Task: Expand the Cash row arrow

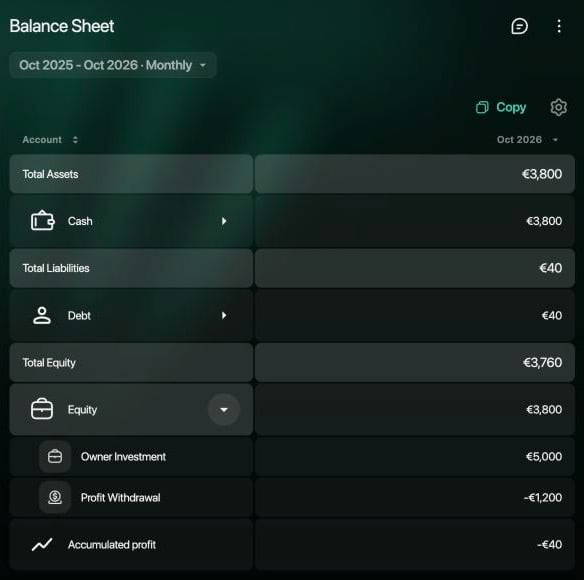Action: (x=224, y=221)
